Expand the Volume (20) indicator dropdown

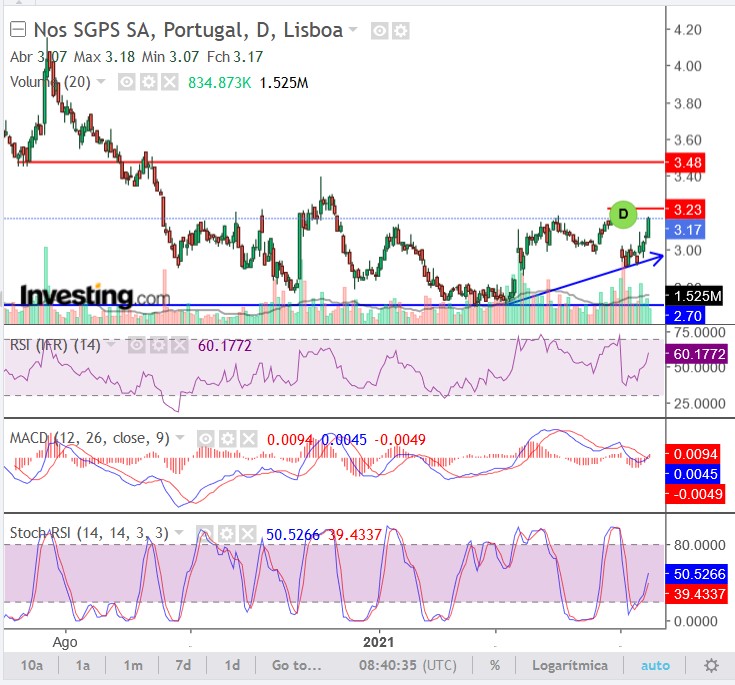101,83
